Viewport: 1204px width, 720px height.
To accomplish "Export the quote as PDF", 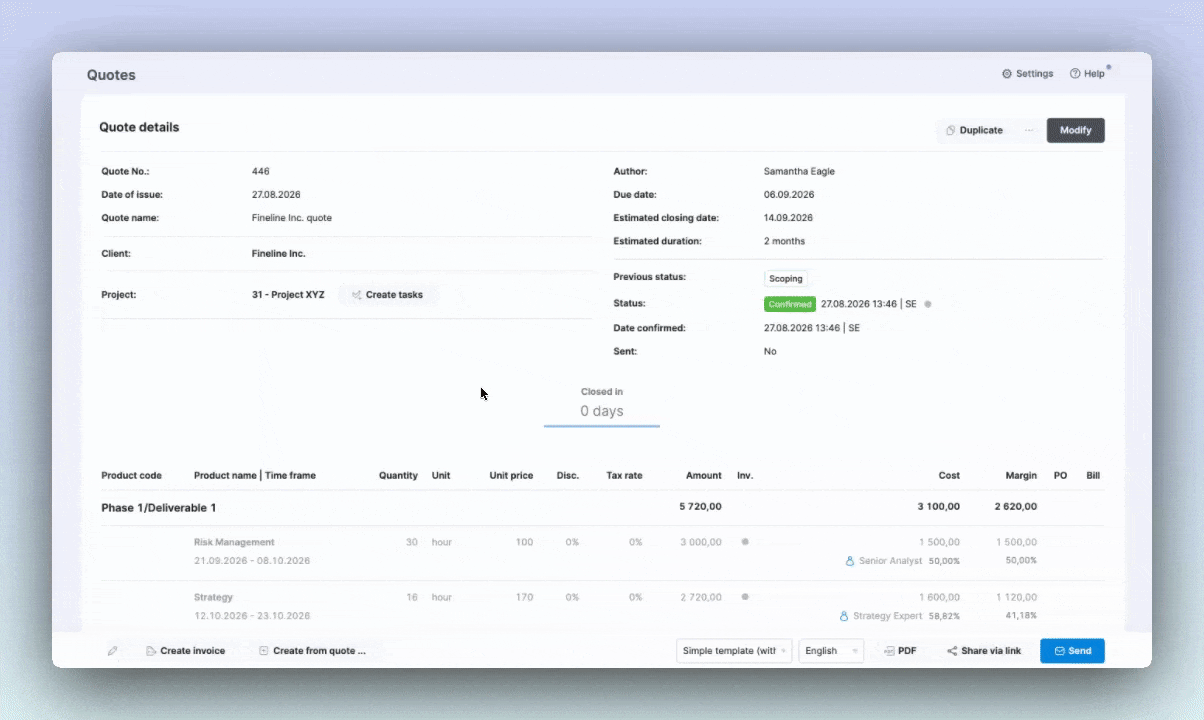I will (900, 651).
